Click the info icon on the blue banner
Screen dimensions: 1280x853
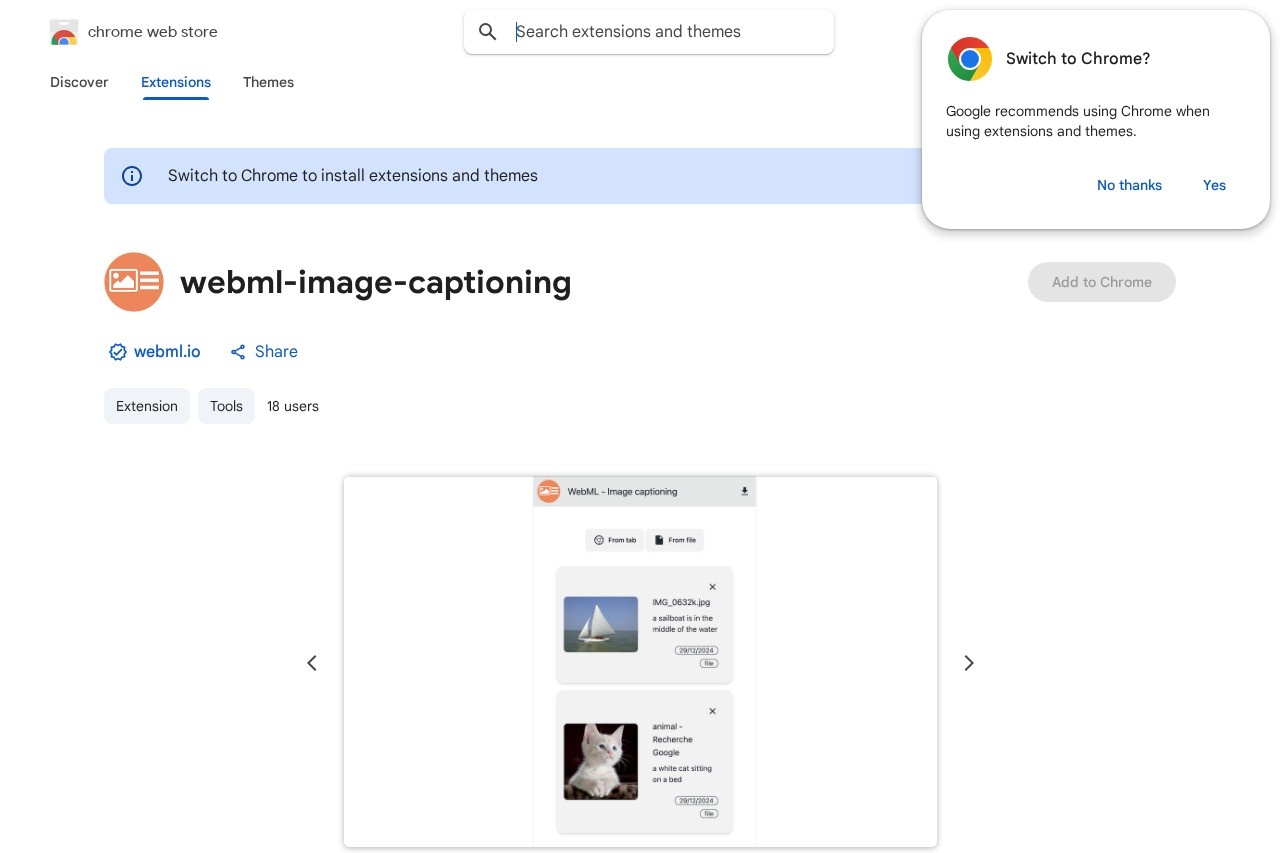(132, 176)
